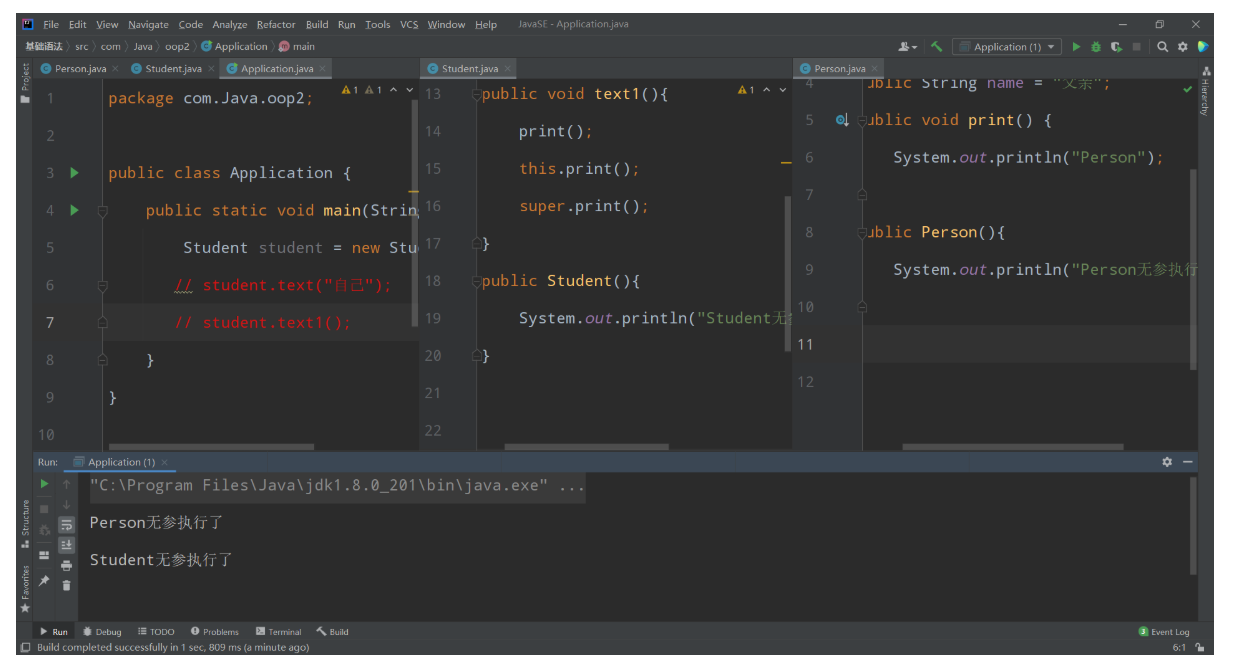This screenshot has height=663, width=1239.
Task: Open the Build tool window button
Action: pos(333,632)
